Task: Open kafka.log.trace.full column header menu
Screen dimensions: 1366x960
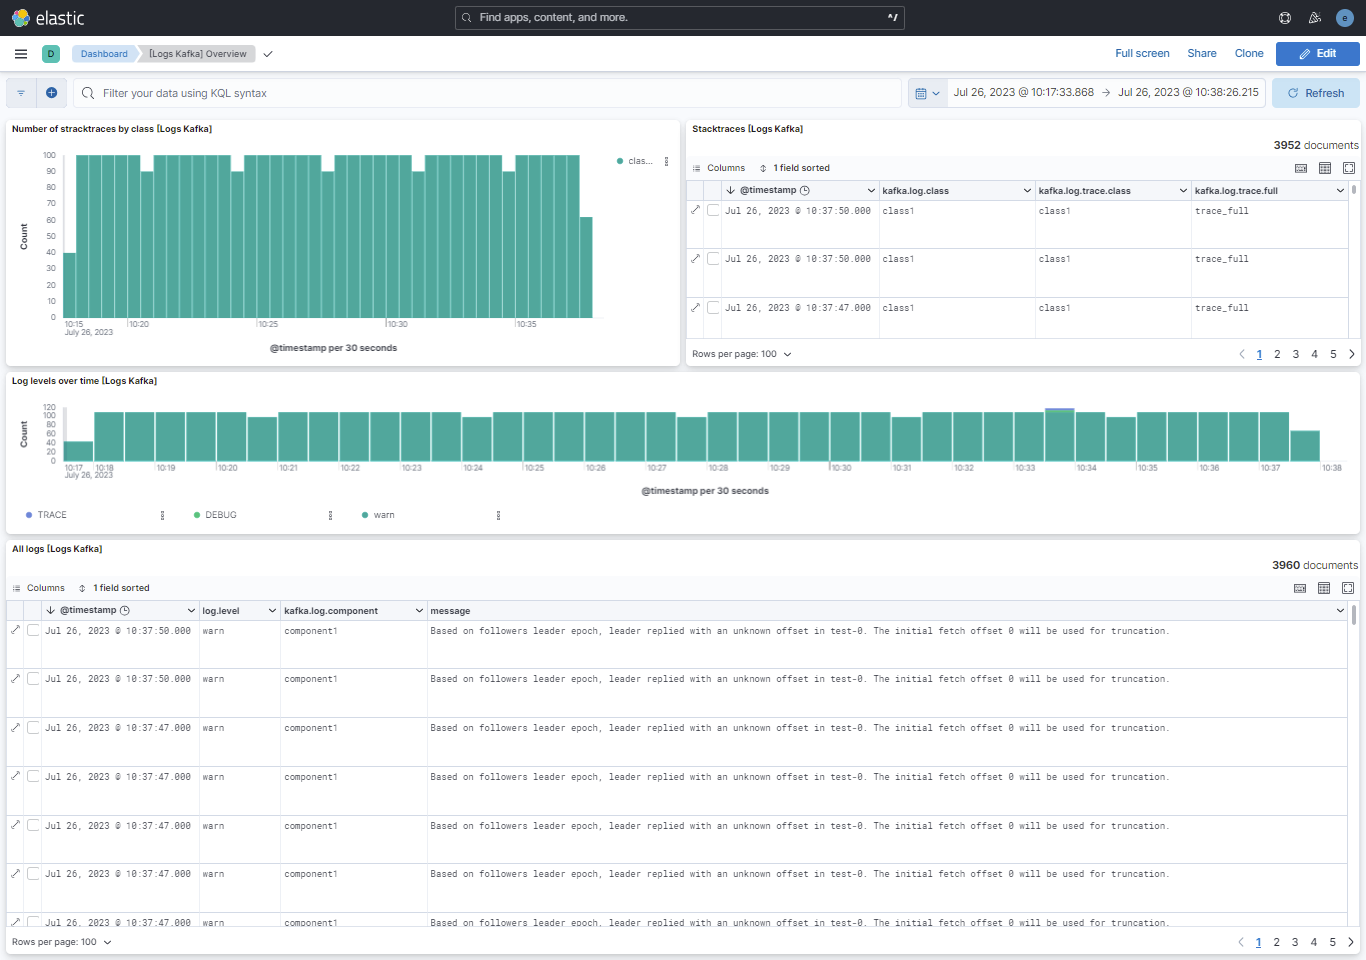Action: tap(1340, 190)
